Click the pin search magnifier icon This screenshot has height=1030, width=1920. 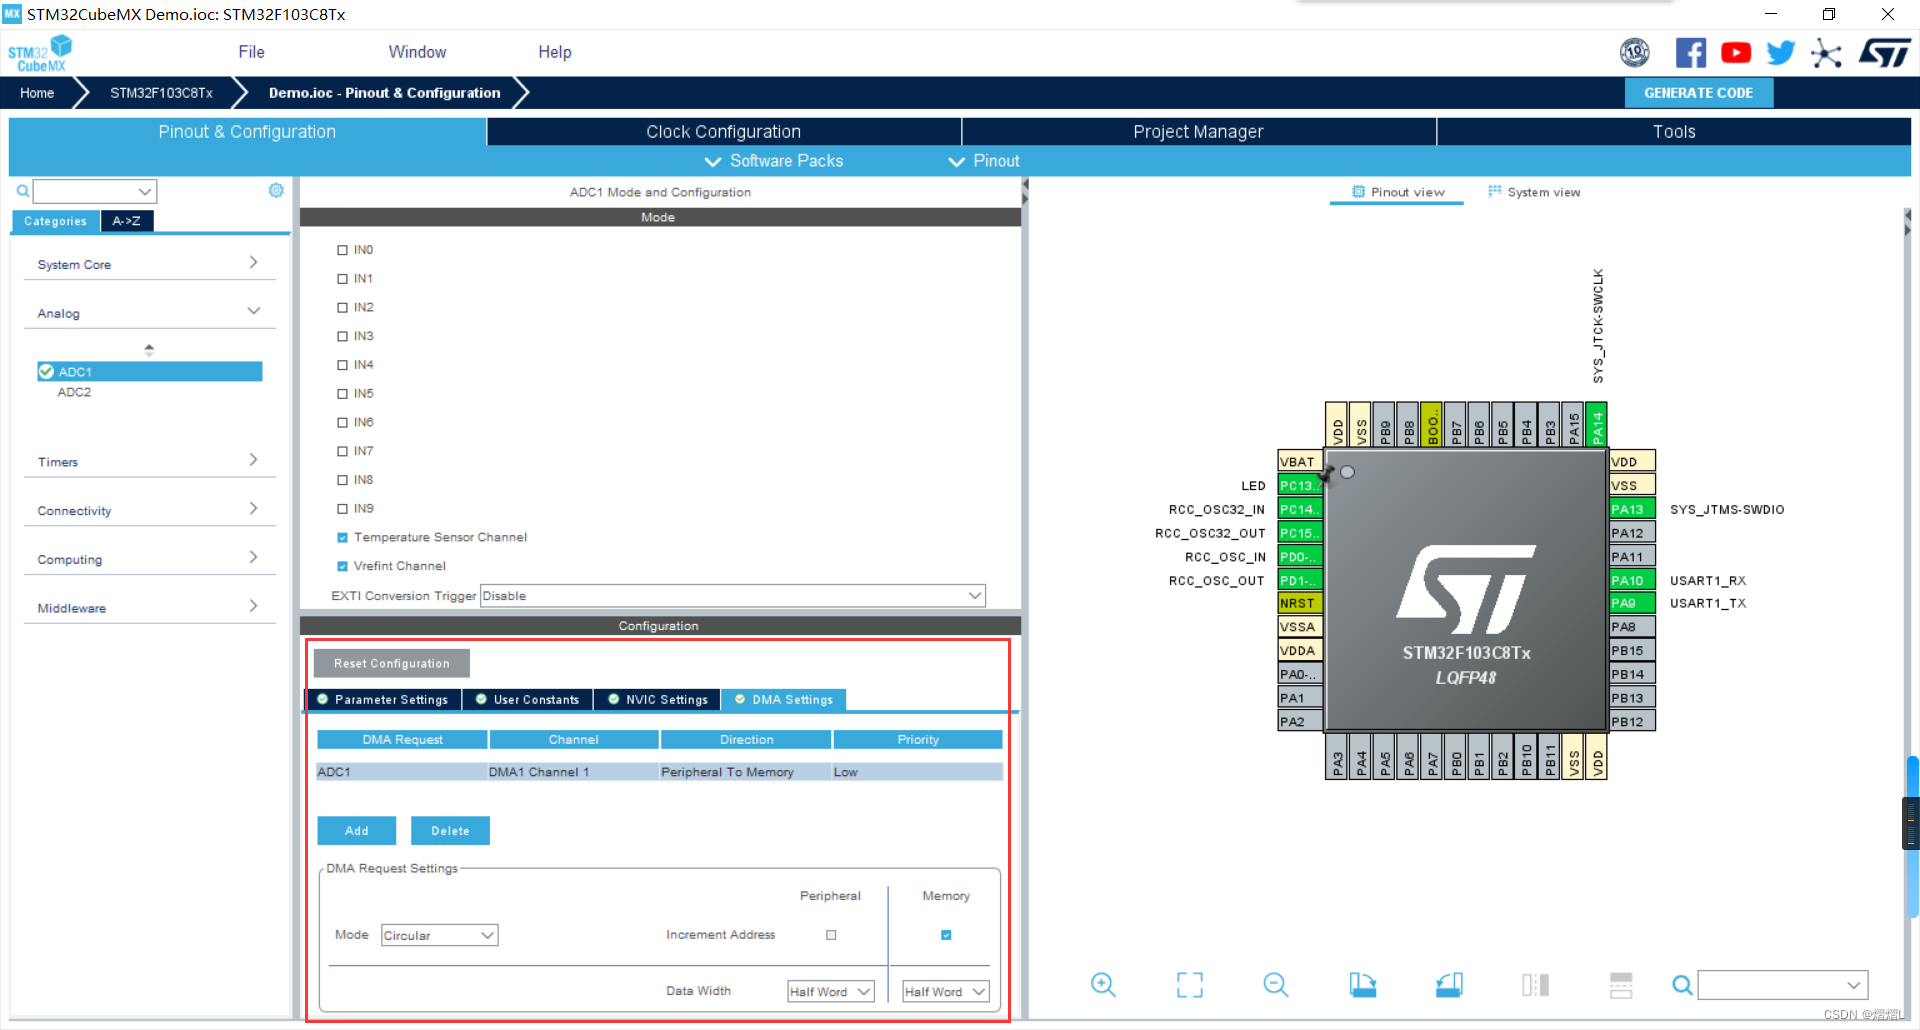1682,985
